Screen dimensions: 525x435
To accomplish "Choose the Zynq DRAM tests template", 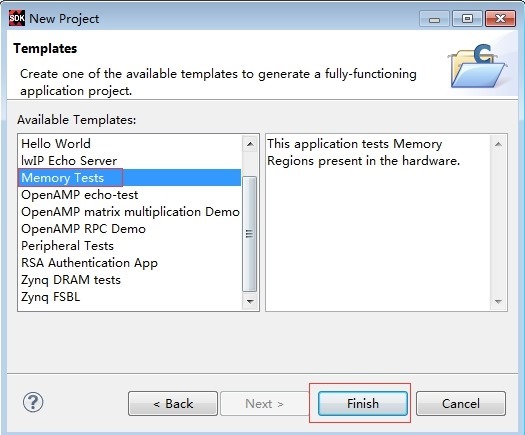I will coord(130,280).
